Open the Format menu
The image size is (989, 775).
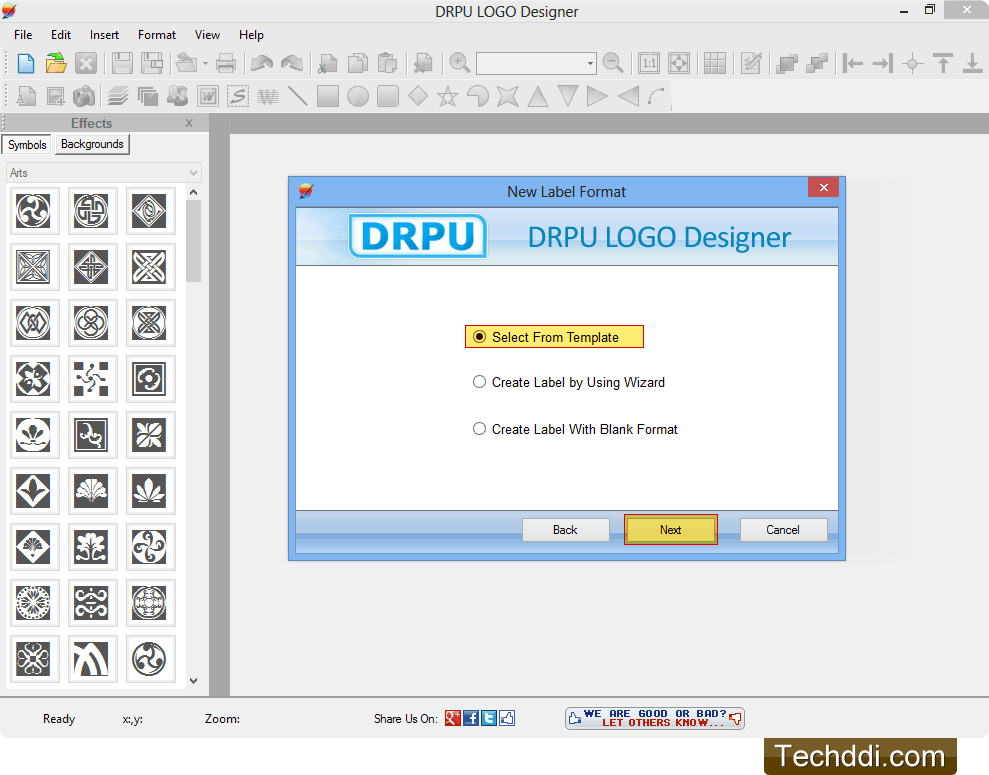coord(157,35)
